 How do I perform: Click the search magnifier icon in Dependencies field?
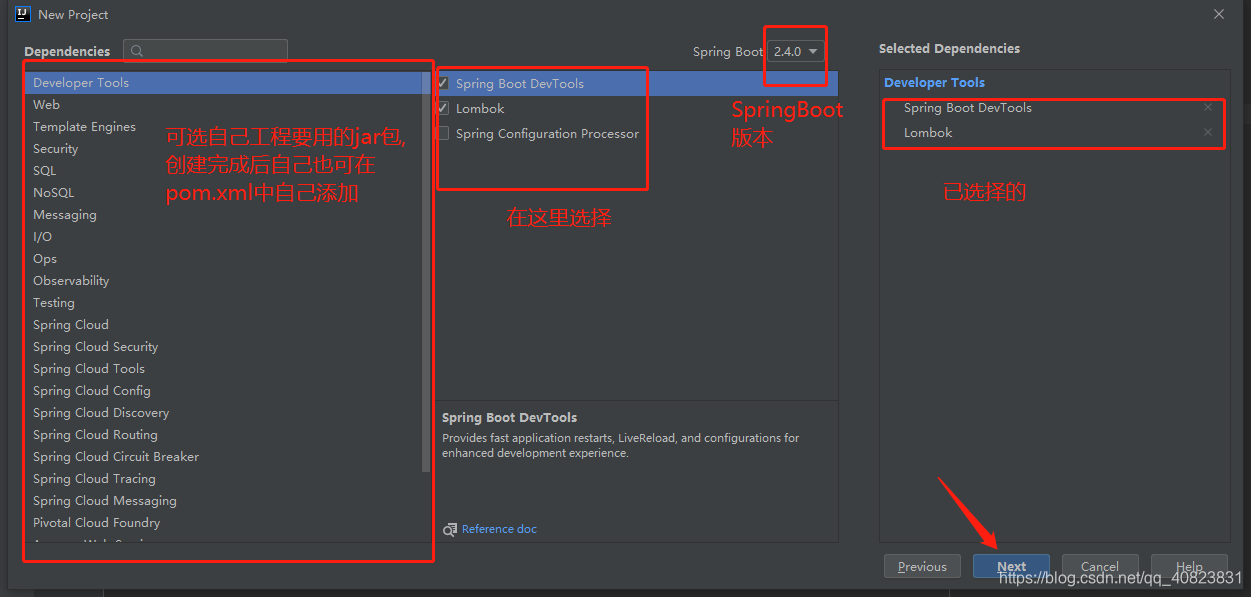click(x=137, y=51)
